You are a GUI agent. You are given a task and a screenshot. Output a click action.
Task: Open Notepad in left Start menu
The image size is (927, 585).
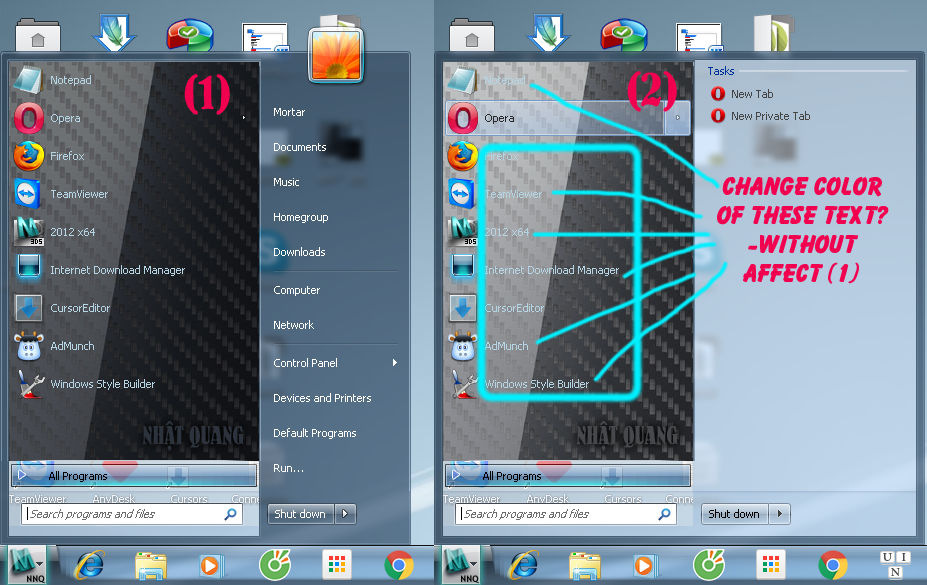click(71, 80)
